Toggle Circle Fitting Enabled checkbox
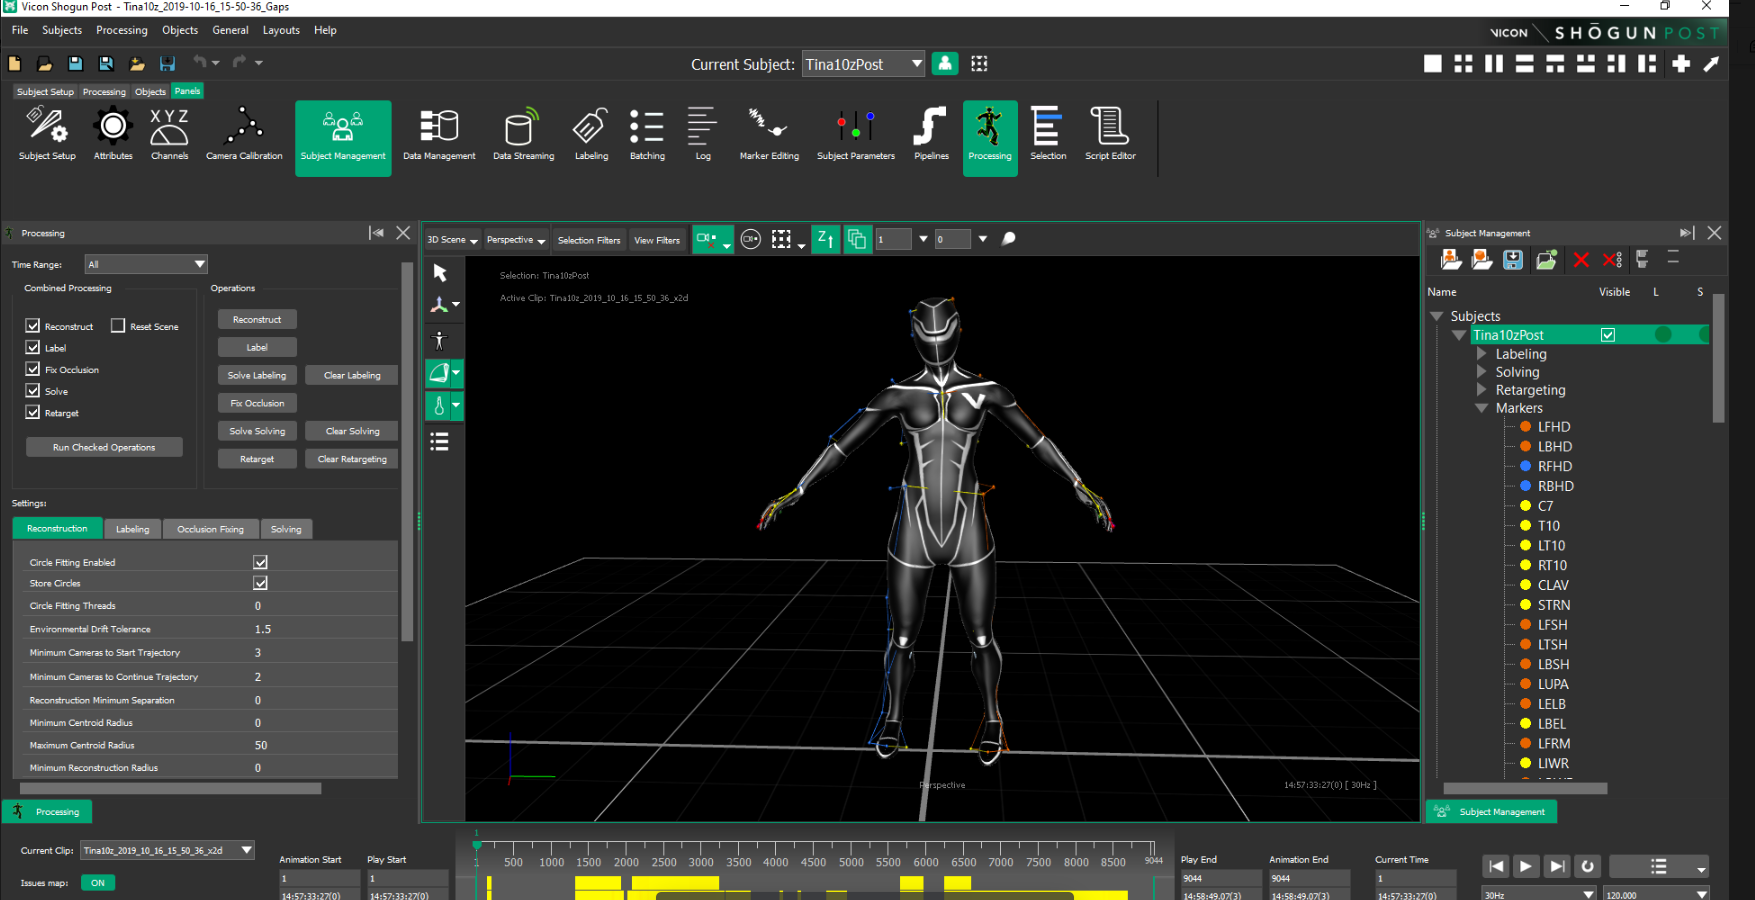This screenshot has height=900, width=1755. [260, 562]
